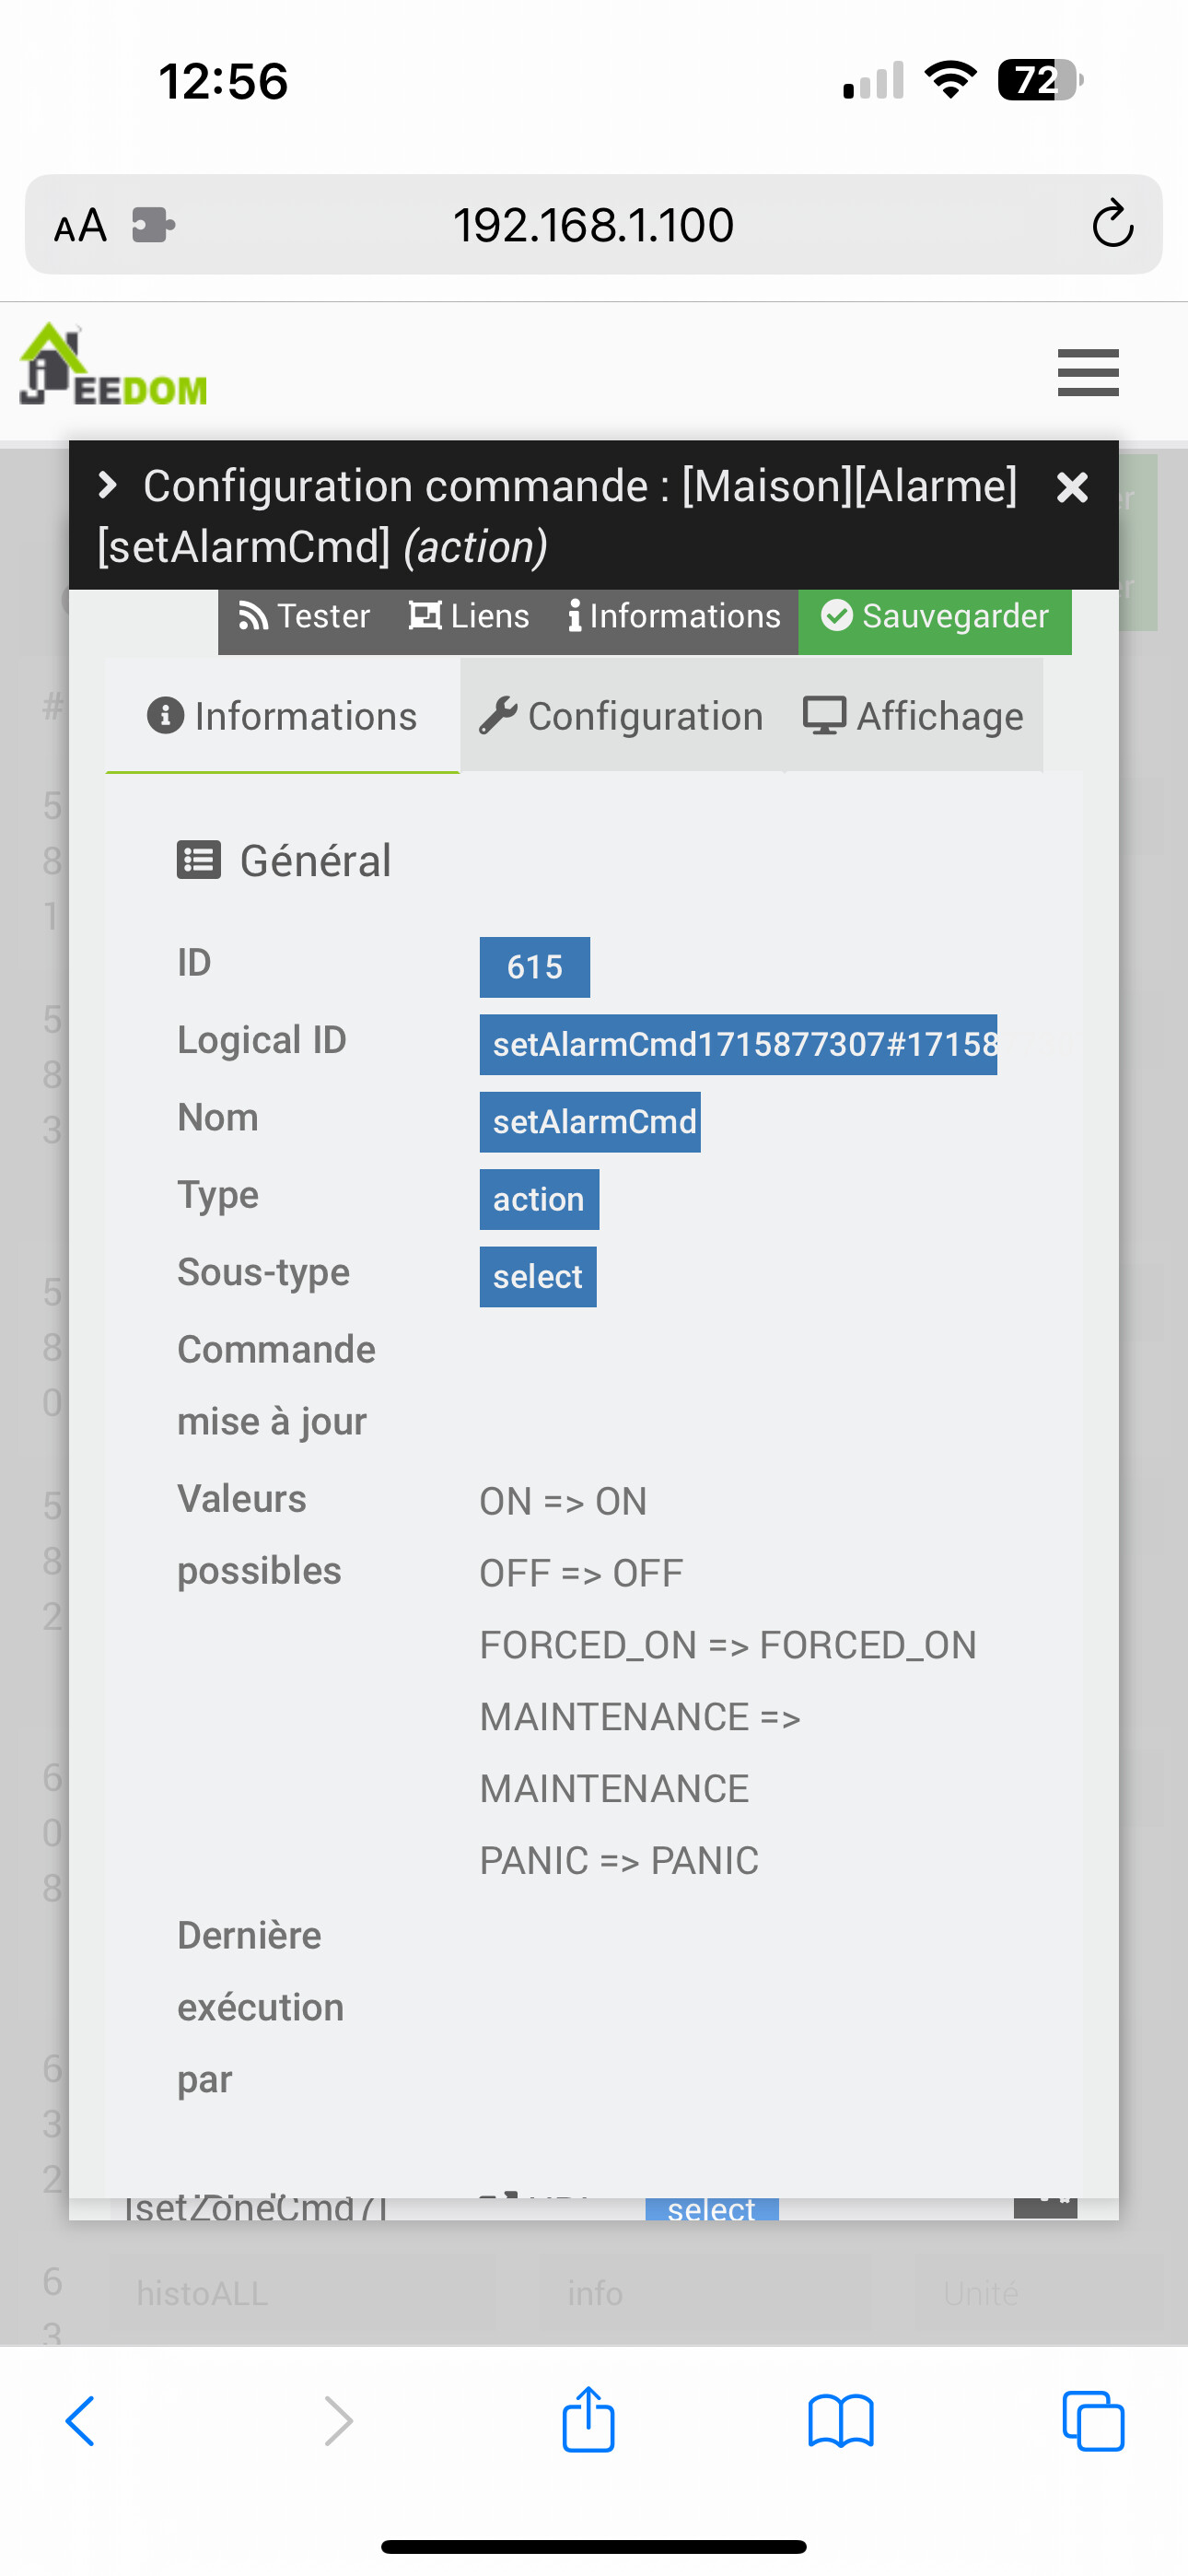Screen dimensions: 1188x2576
Task: Switch to the Configuration tab
Action: pyautogui.click(x=621, y=716)
